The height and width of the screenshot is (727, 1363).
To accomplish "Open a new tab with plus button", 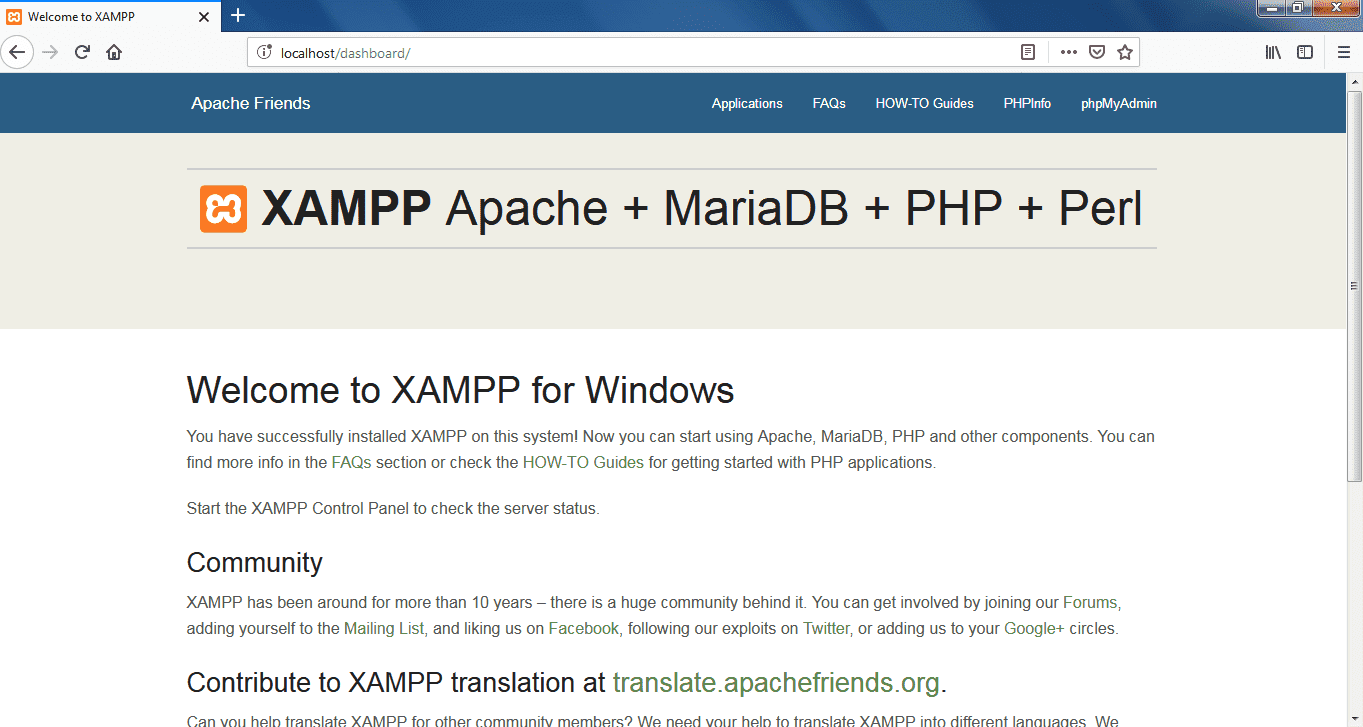I will coord(238,15).
